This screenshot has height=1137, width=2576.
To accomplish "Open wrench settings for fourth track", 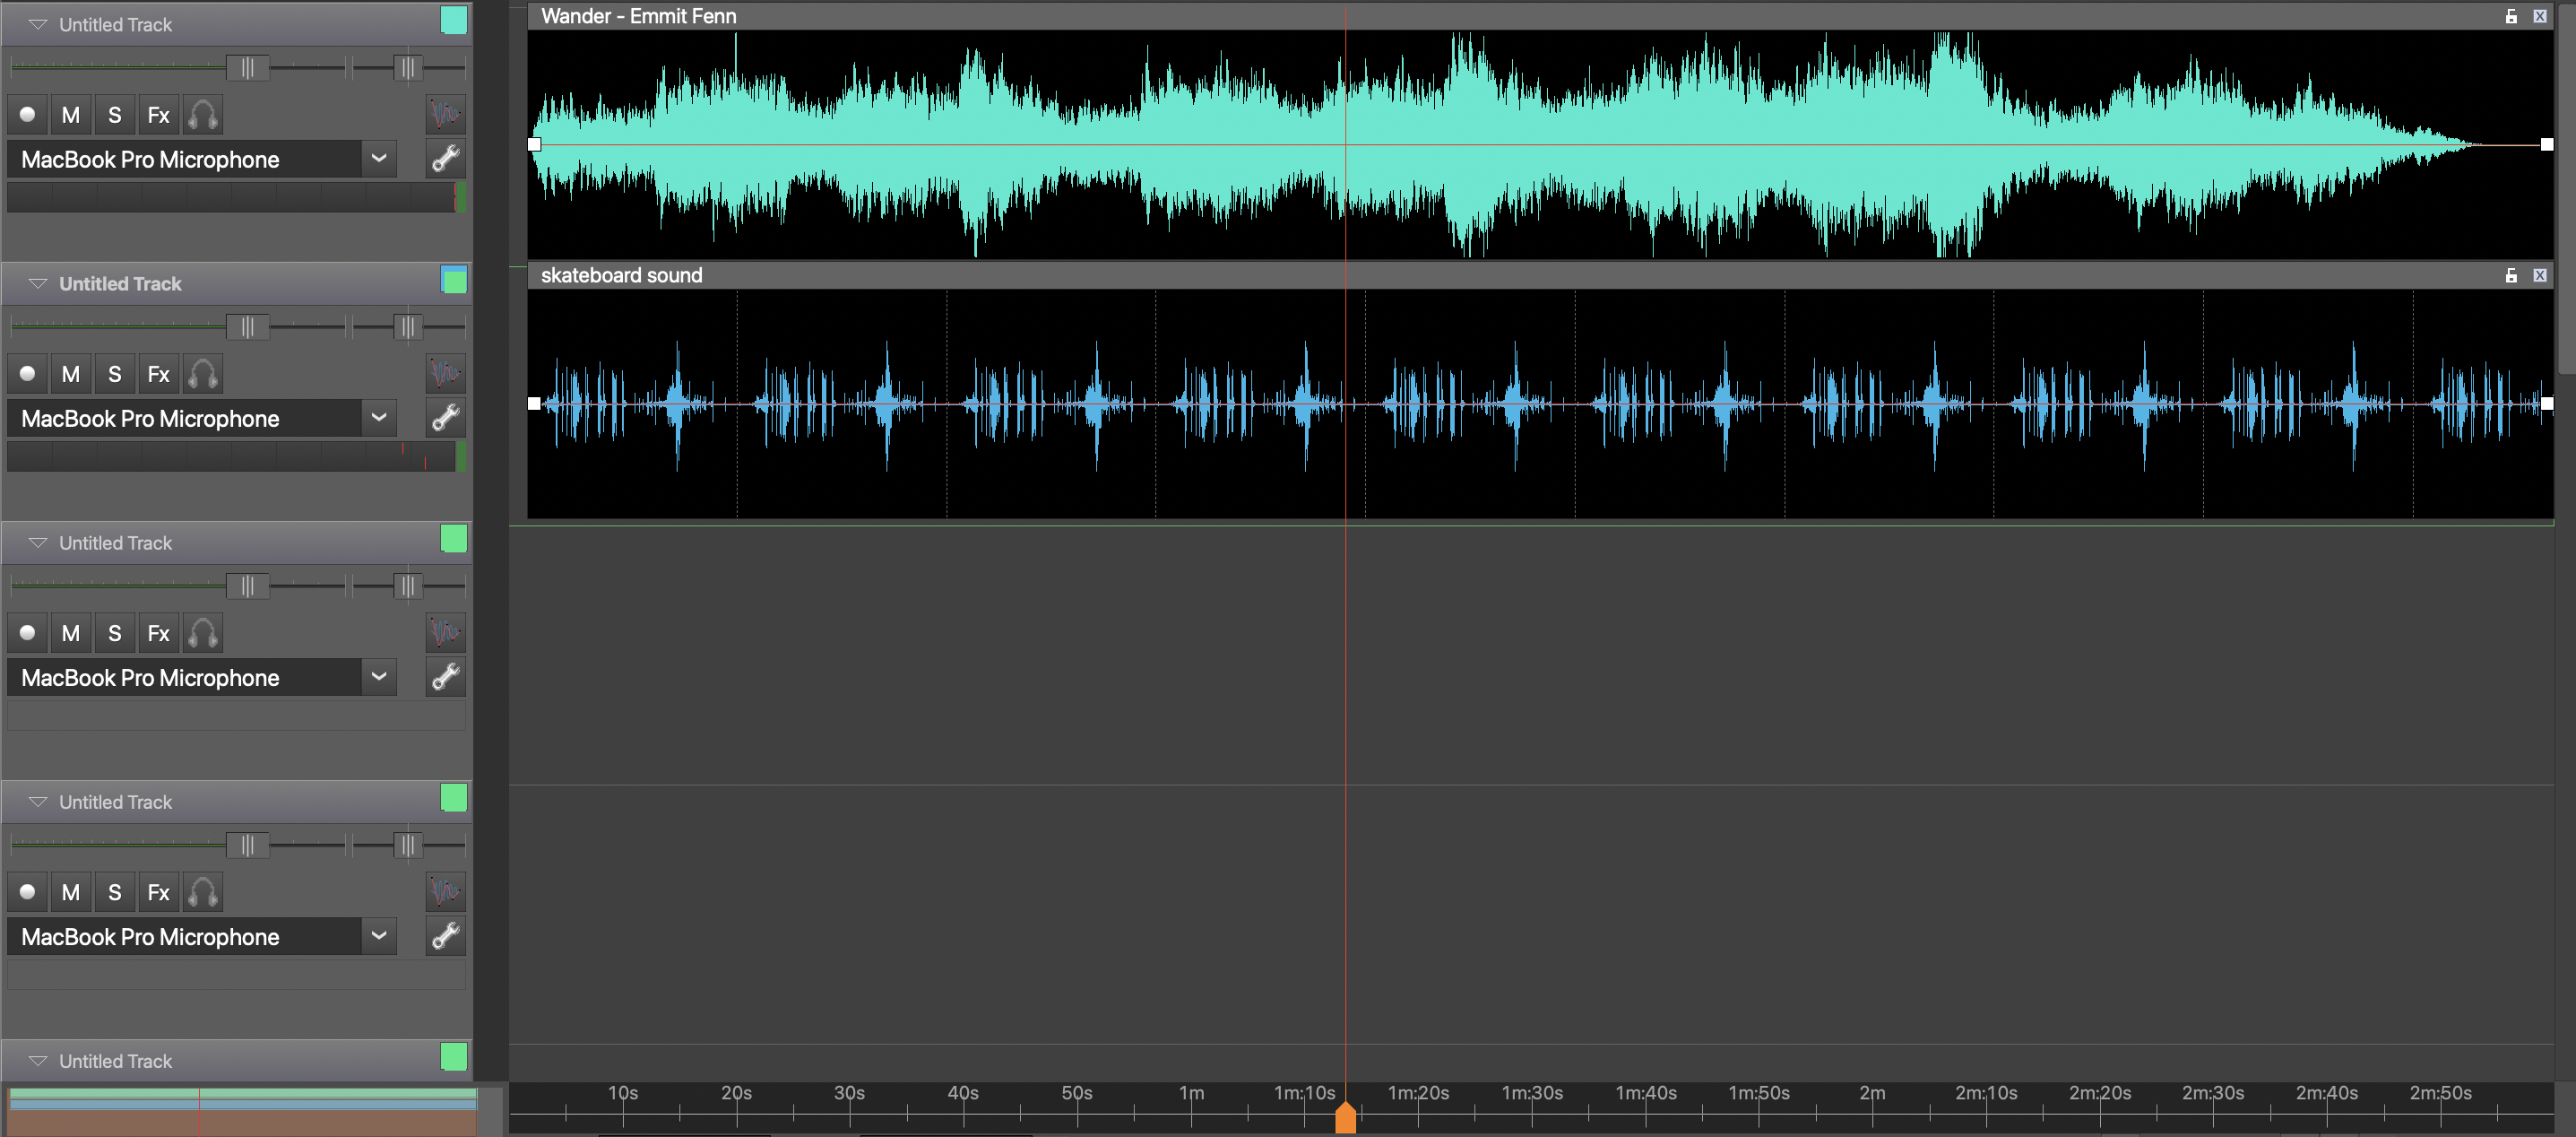I will [446, 936].
